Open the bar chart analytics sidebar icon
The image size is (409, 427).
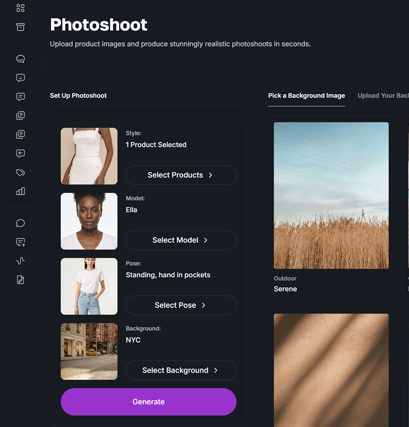(x=20, y=191)
